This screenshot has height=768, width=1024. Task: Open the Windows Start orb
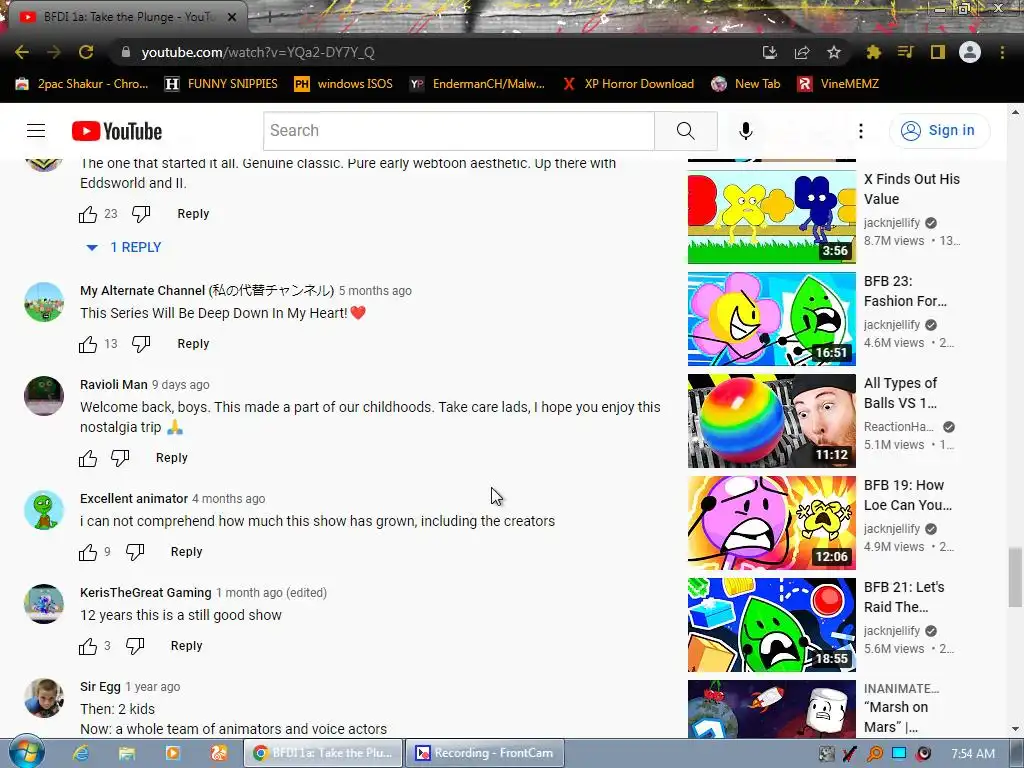point(26,753)
